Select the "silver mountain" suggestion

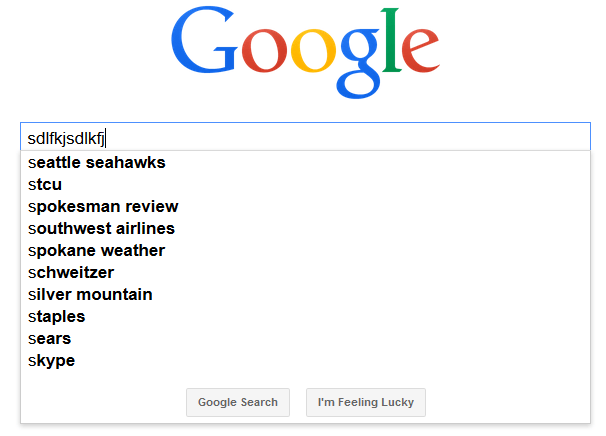point(90,294)
